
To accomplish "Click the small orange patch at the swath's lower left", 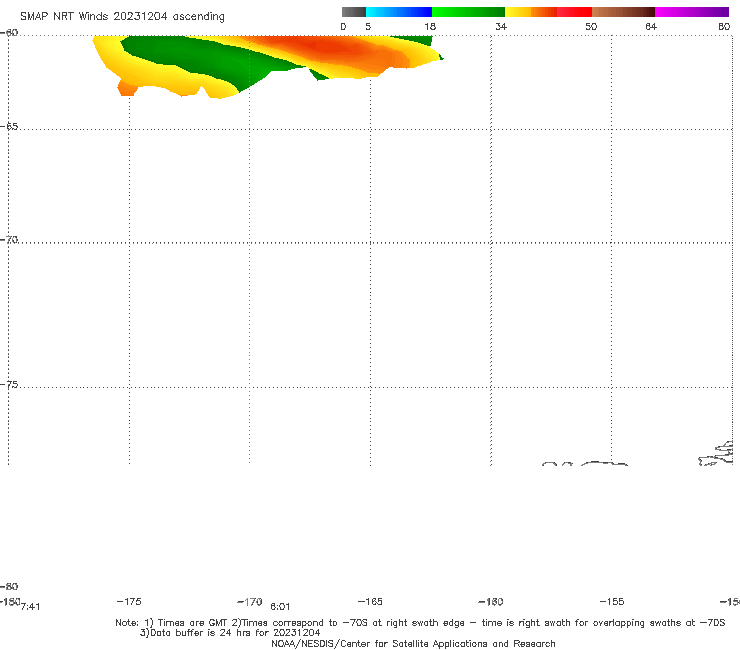I will 127,88.
